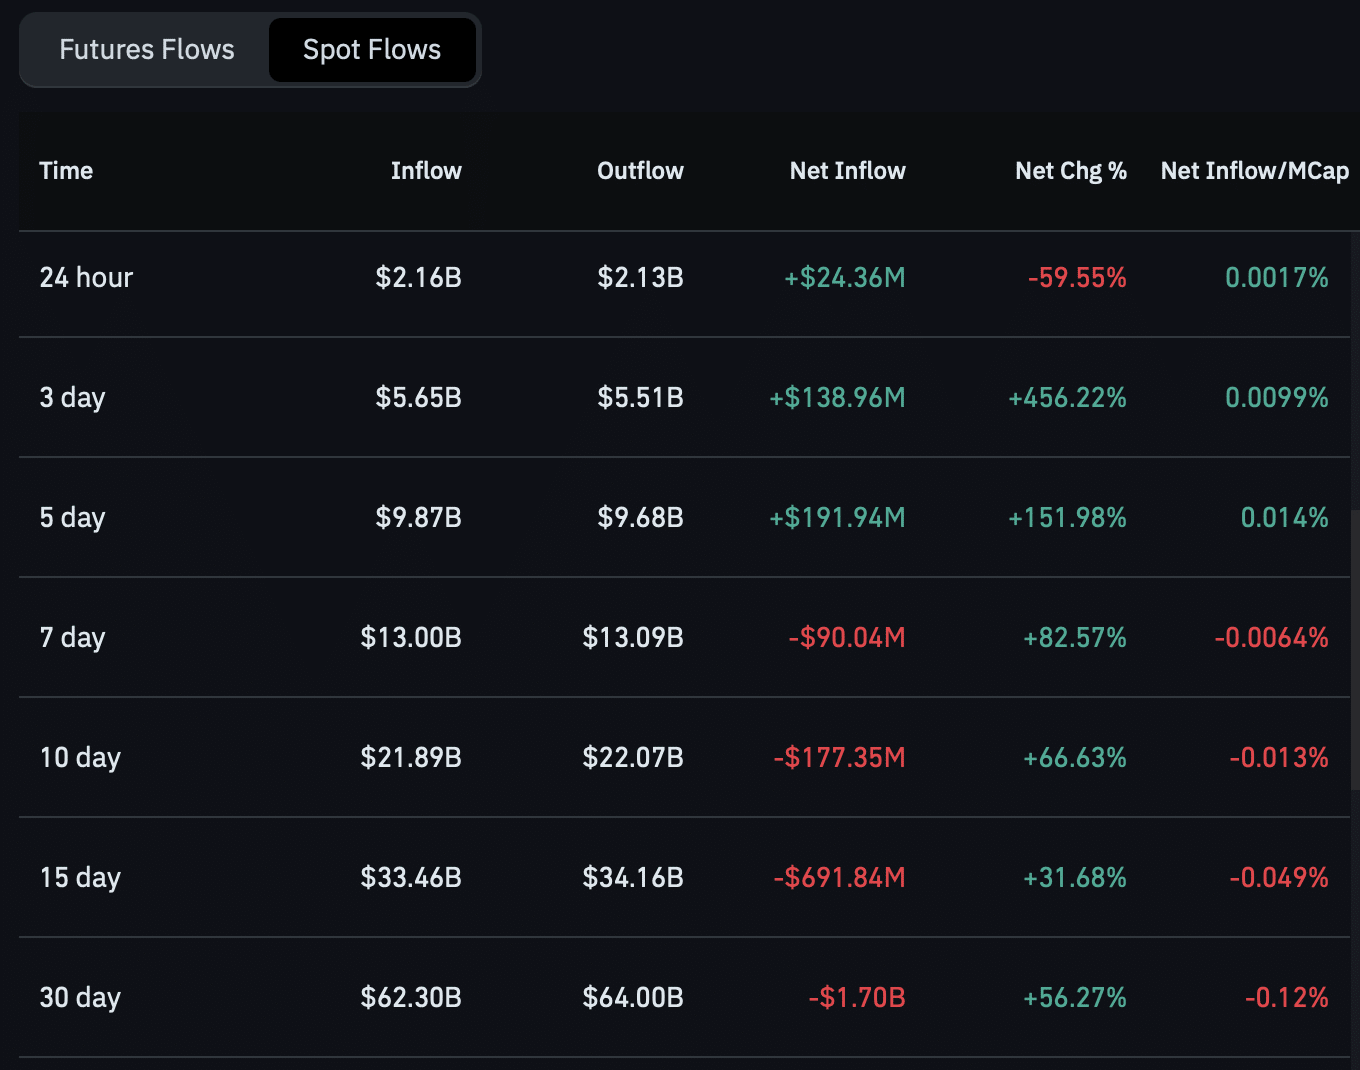Click the Outflow column header

coord(640,171)
